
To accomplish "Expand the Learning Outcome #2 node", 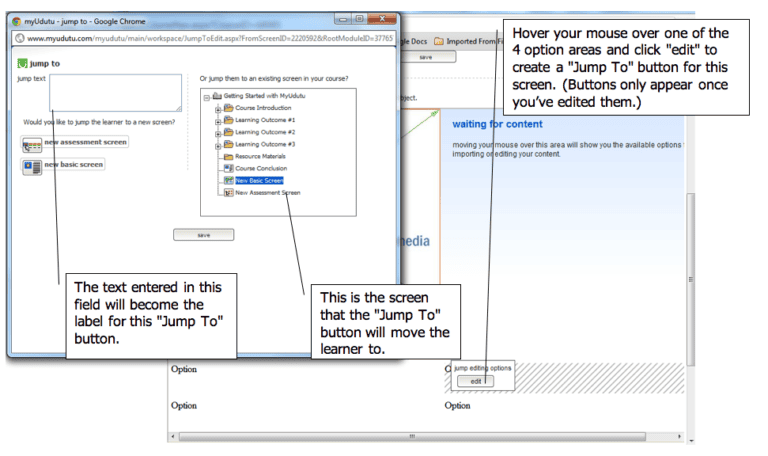I will tap(217, 132).
